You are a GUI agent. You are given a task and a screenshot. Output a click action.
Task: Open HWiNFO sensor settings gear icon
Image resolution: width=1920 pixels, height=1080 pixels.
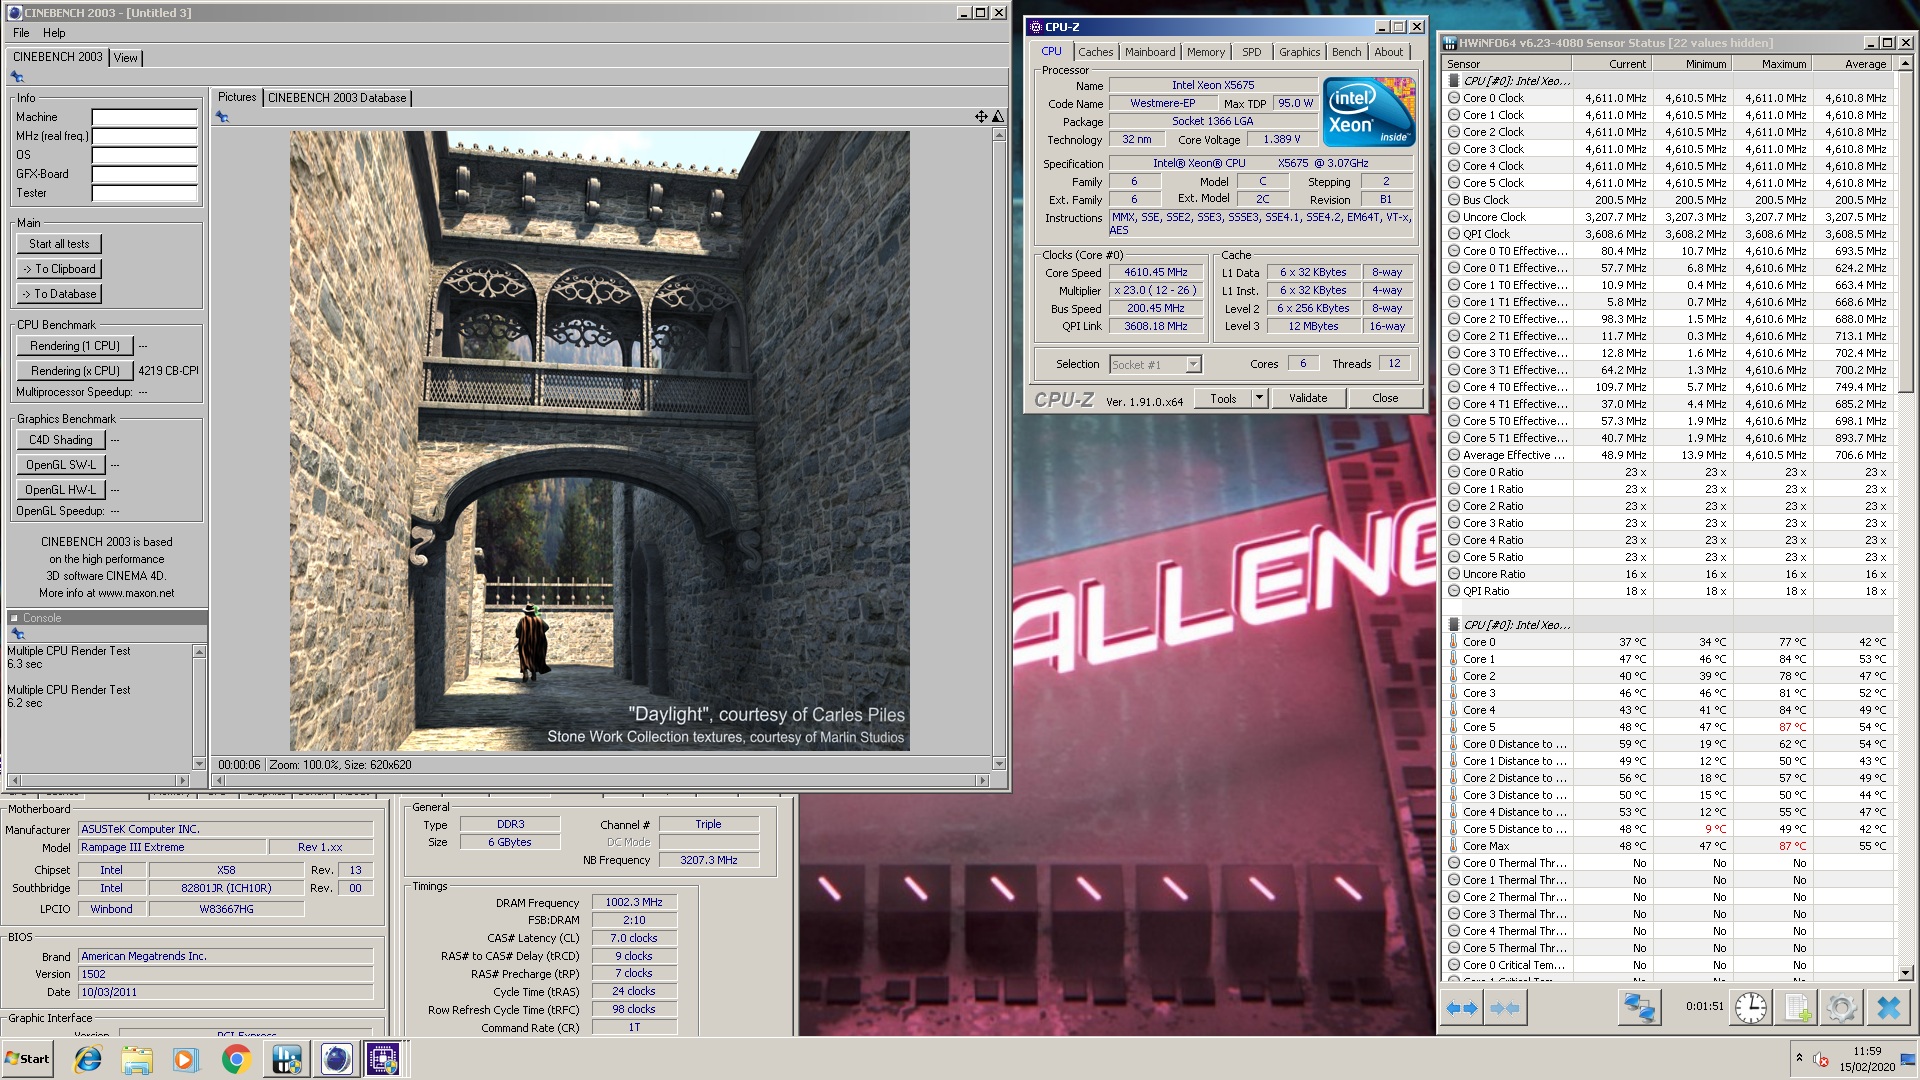click(x=1841, y=1007)
